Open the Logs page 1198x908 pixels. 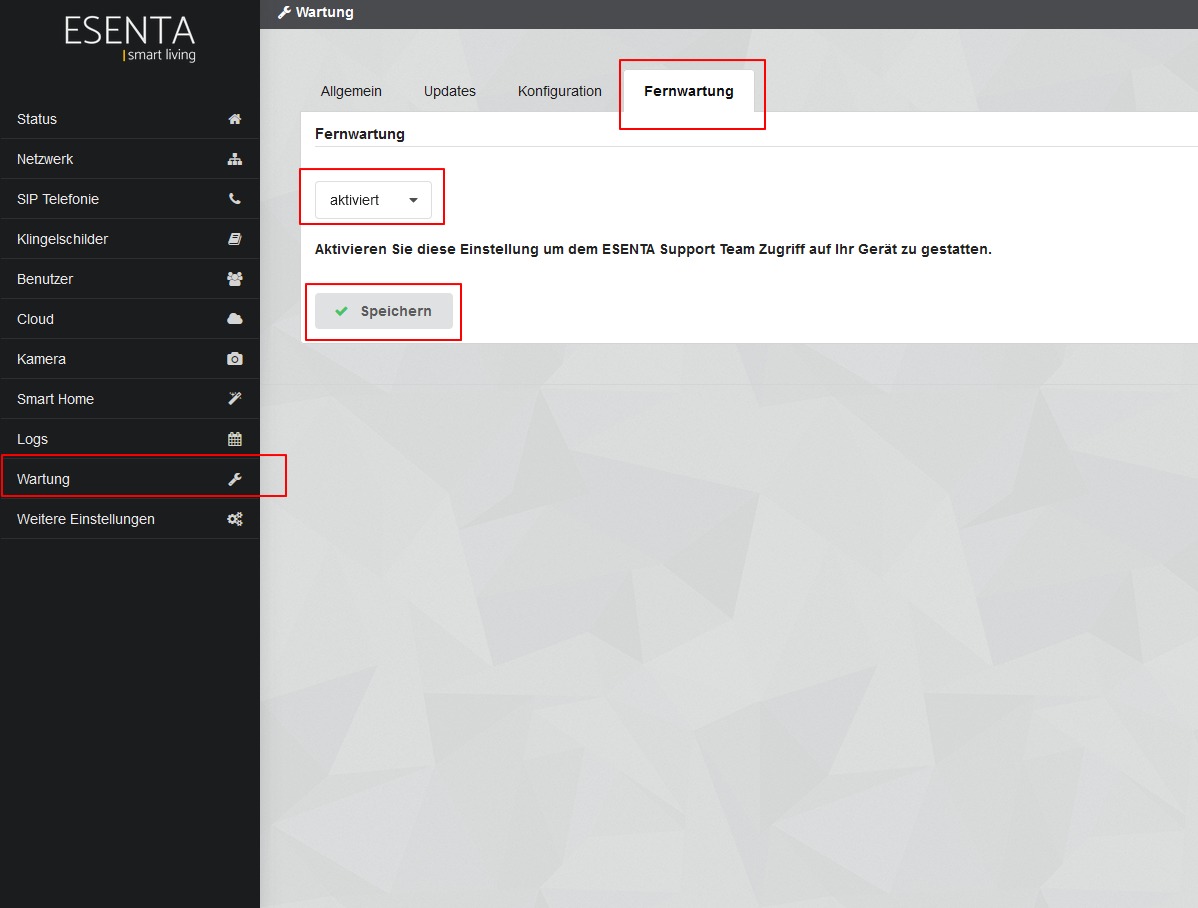(130, 439)
